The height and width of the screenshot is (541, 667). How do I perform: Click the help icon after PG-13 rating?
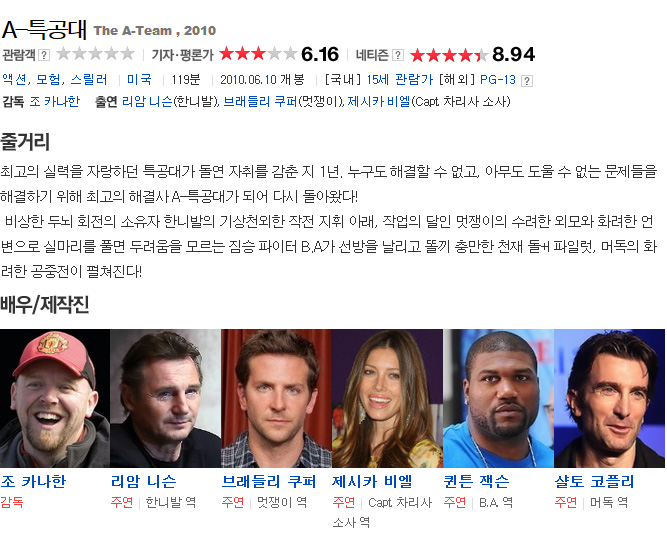[x=527, y=81]
